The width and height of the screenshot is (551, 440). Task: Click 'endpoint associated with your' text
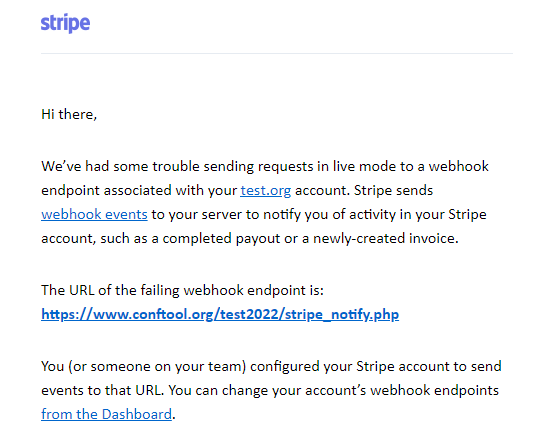click(139, 190)
